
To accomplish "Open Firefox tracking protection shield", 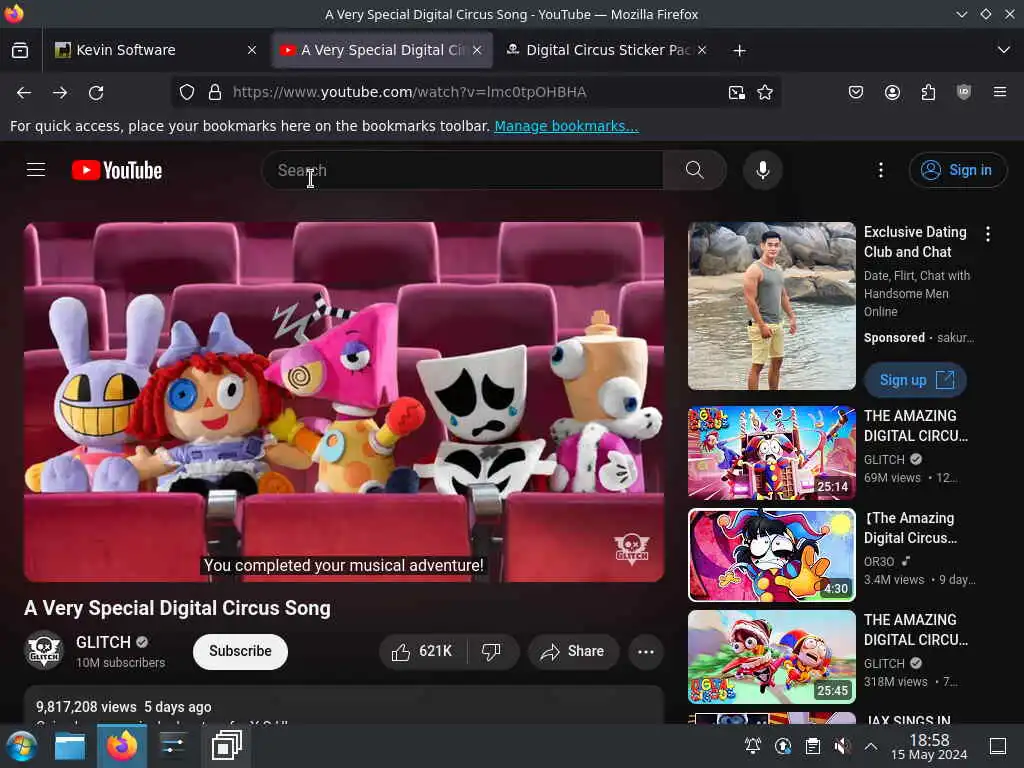I will coord(187,92).
